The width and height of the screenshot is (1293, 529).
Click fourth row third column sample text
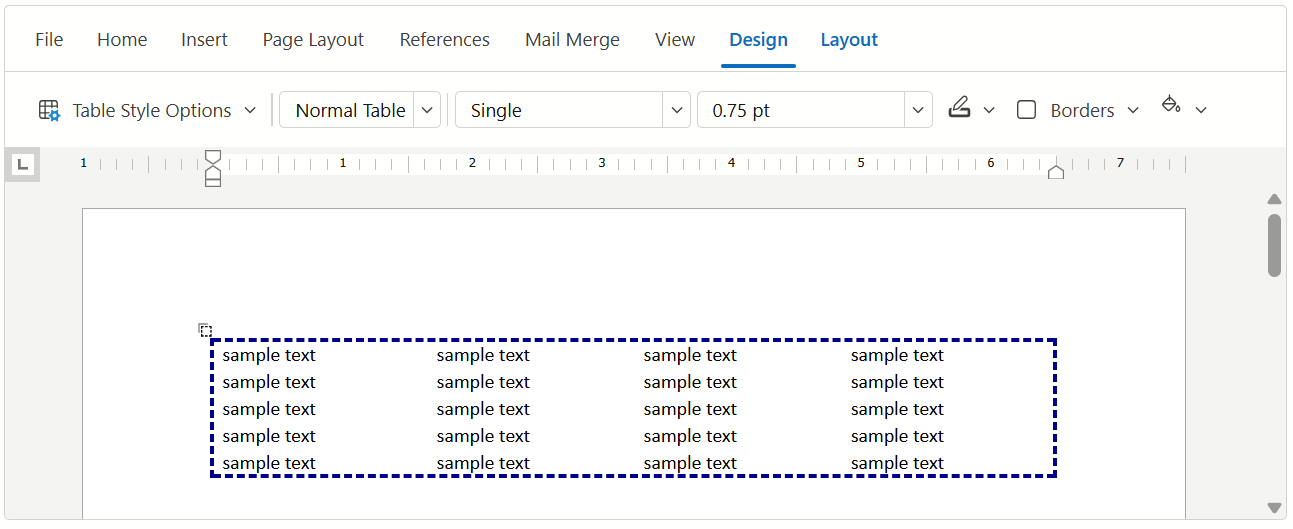[x=690, y=436]
